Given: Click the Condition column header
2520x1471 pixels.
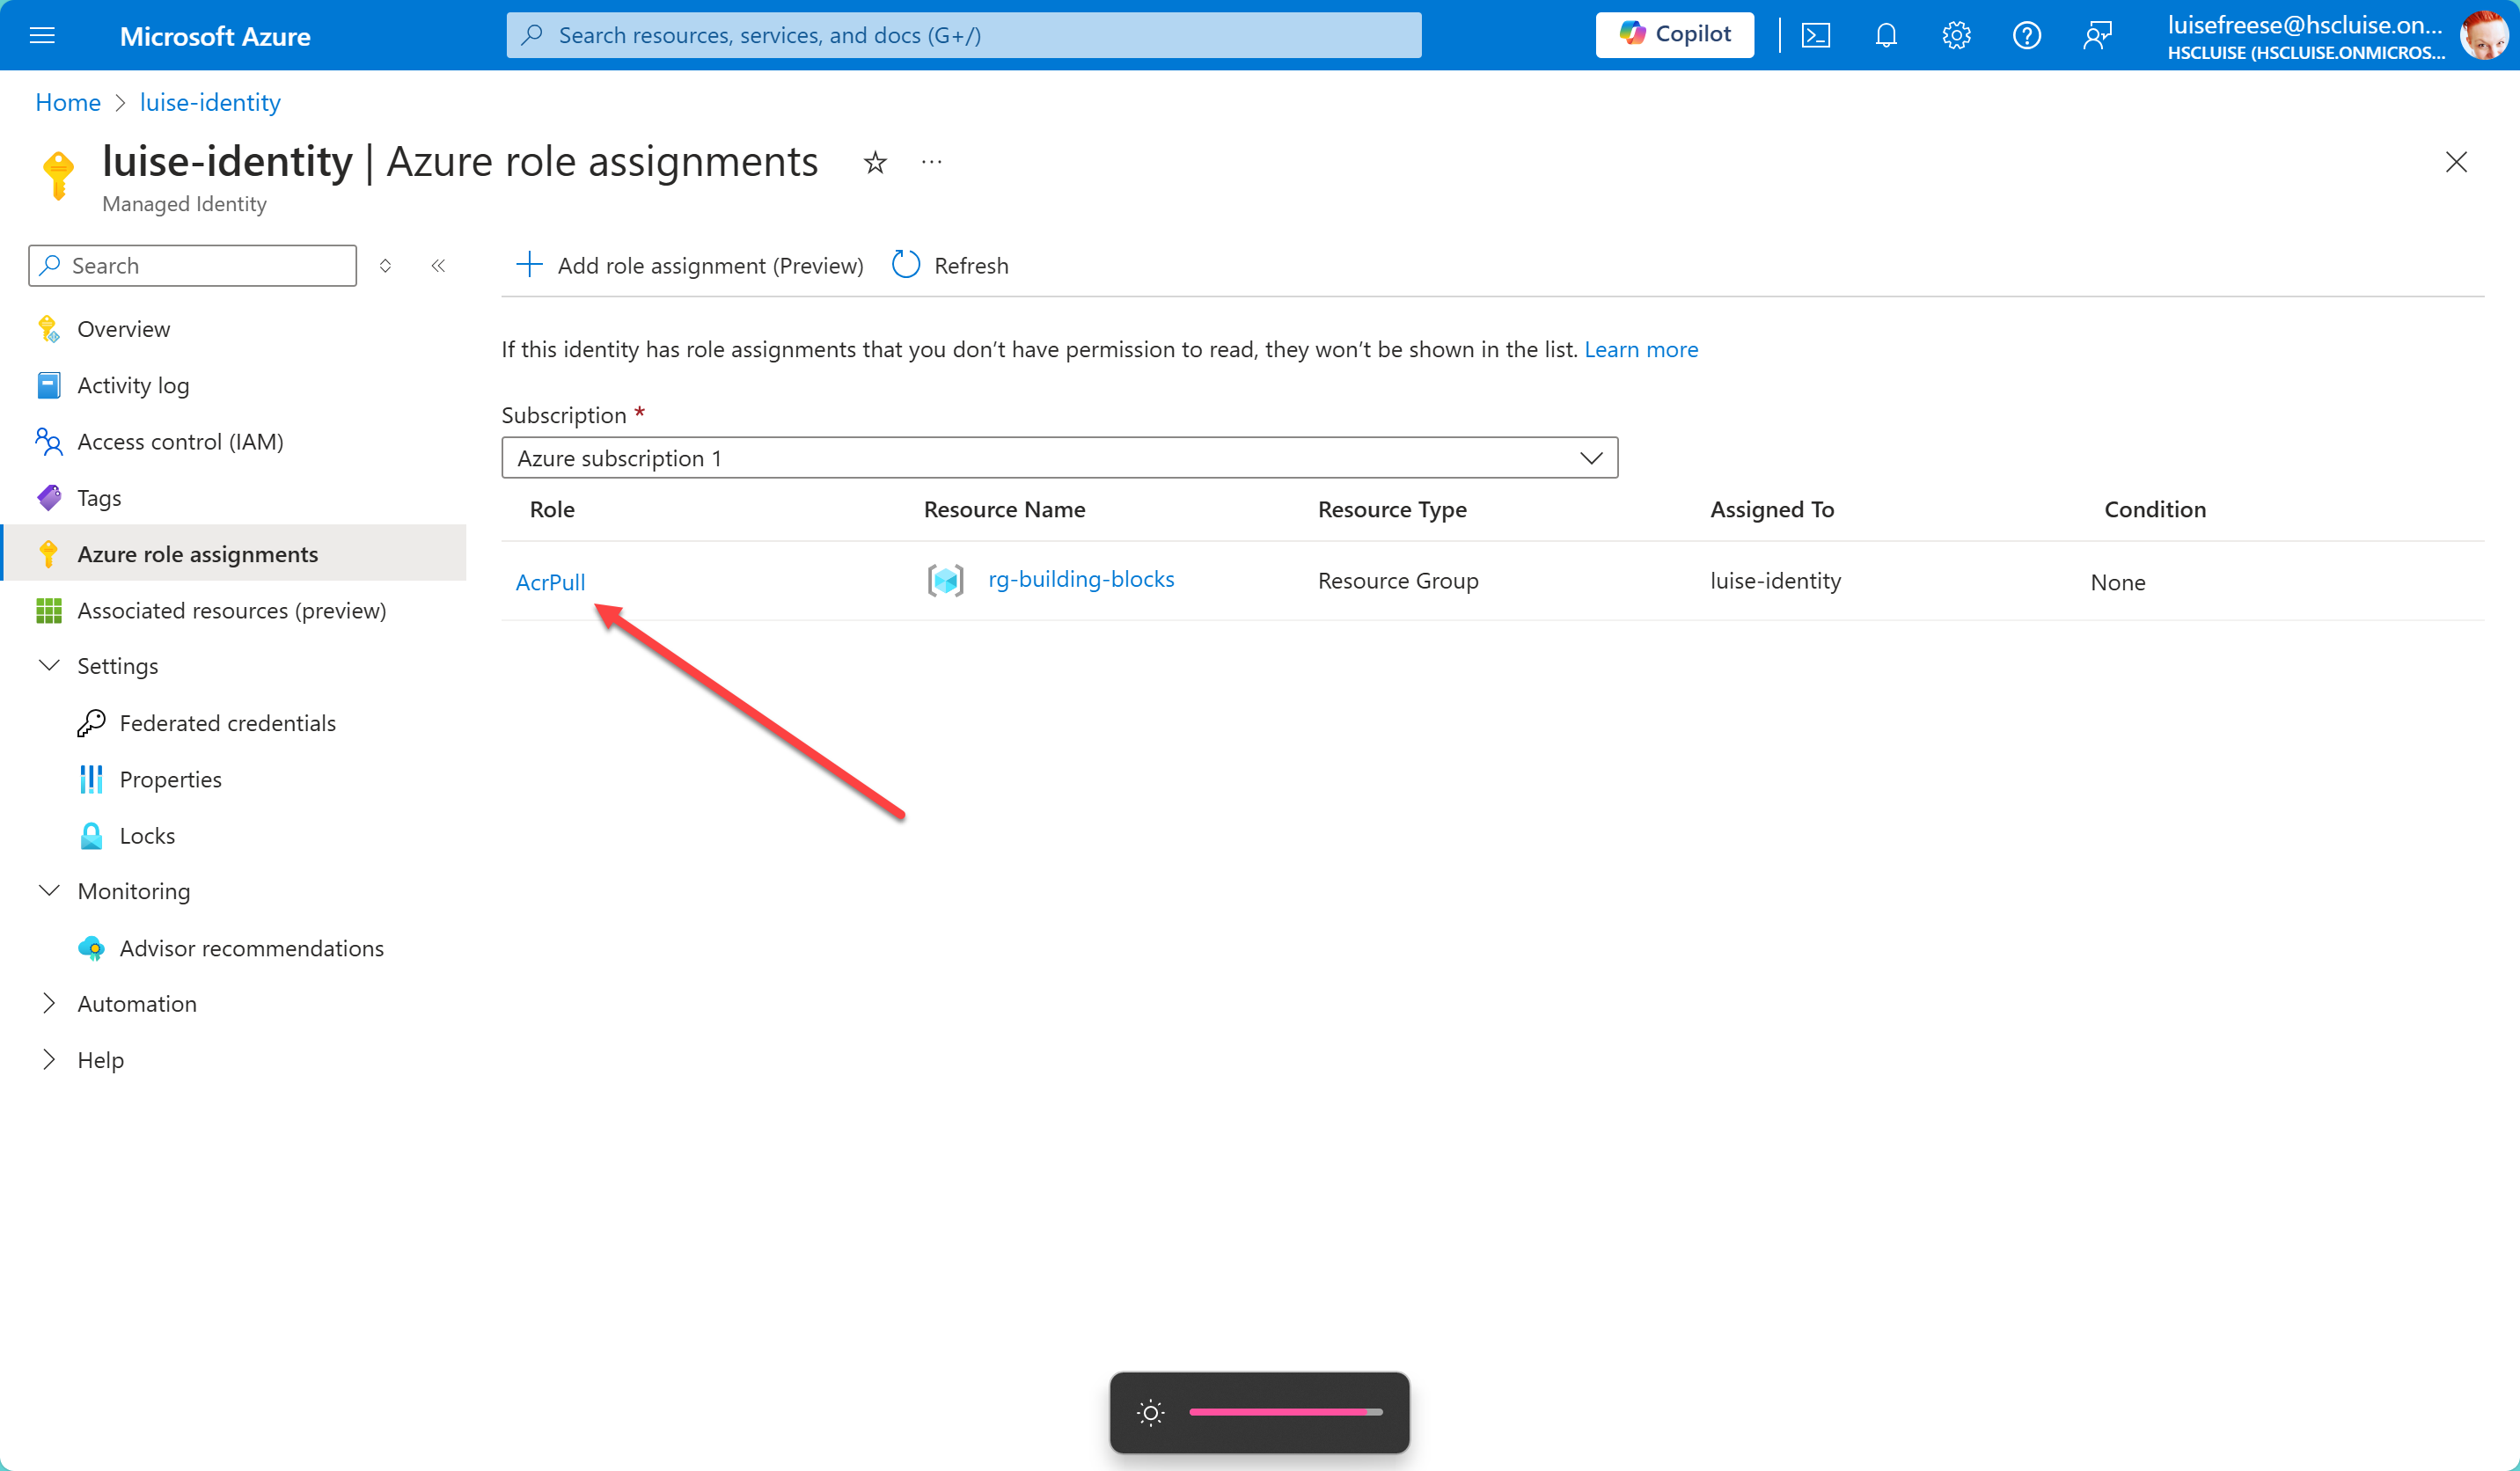Looking at the screenshot, I should pyautogui.click(x=2154, y=509).
